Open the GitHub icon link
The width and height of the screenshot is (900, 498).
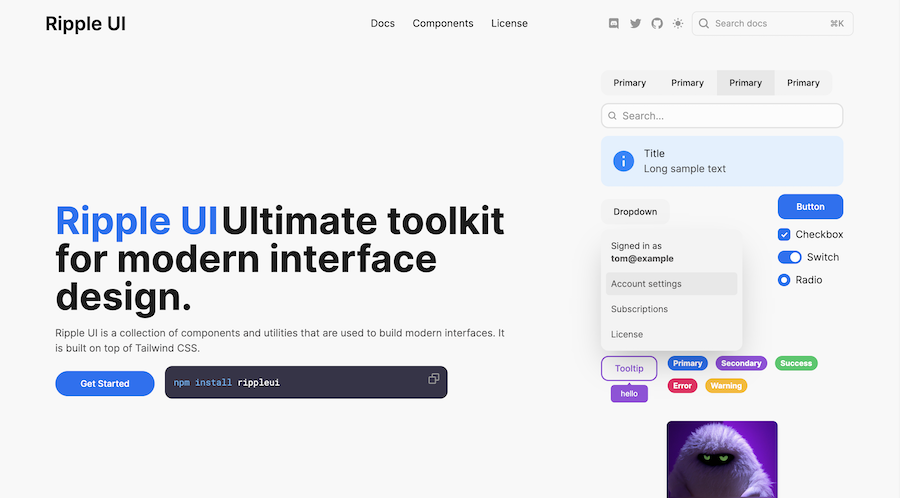(657, 24)
